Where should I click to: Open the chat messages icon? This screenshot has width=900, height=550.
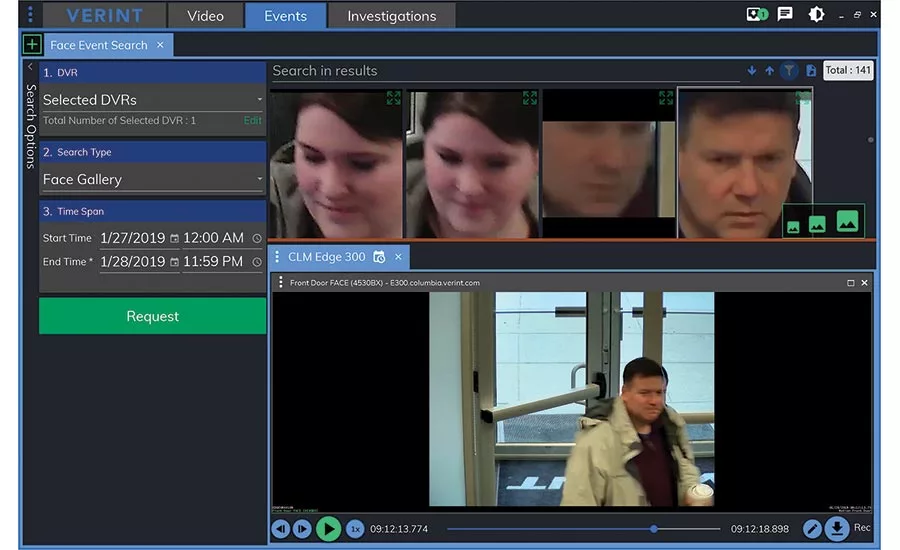point(785,15)
